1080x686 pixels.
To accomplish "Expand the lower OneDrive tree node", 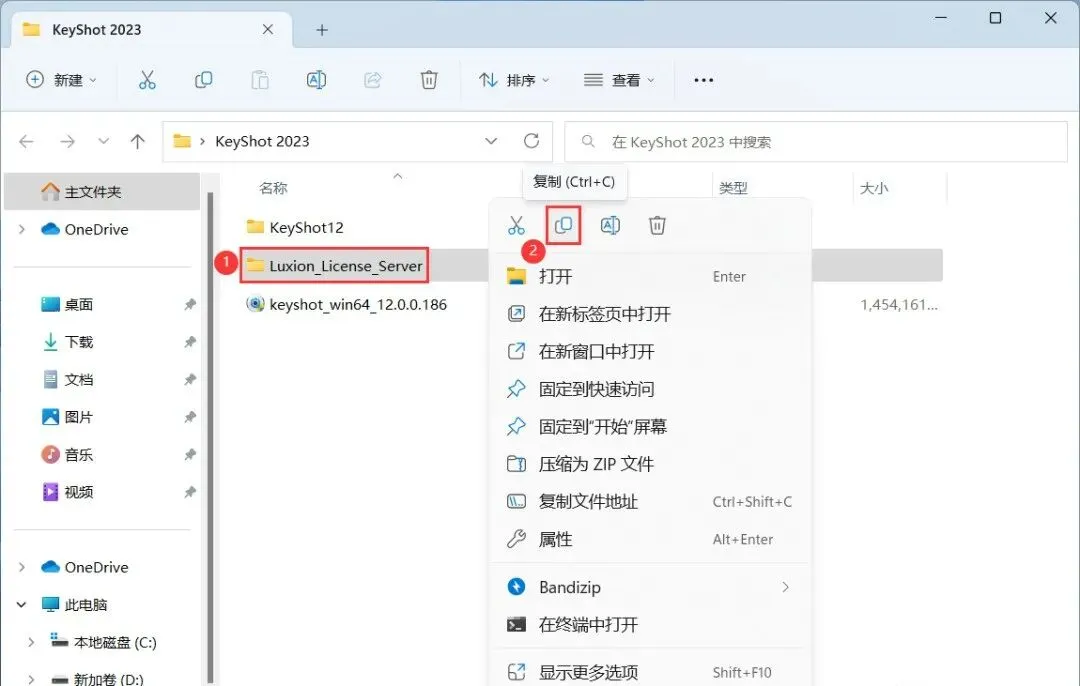I will pyautogui.click(x=22, y=567).
